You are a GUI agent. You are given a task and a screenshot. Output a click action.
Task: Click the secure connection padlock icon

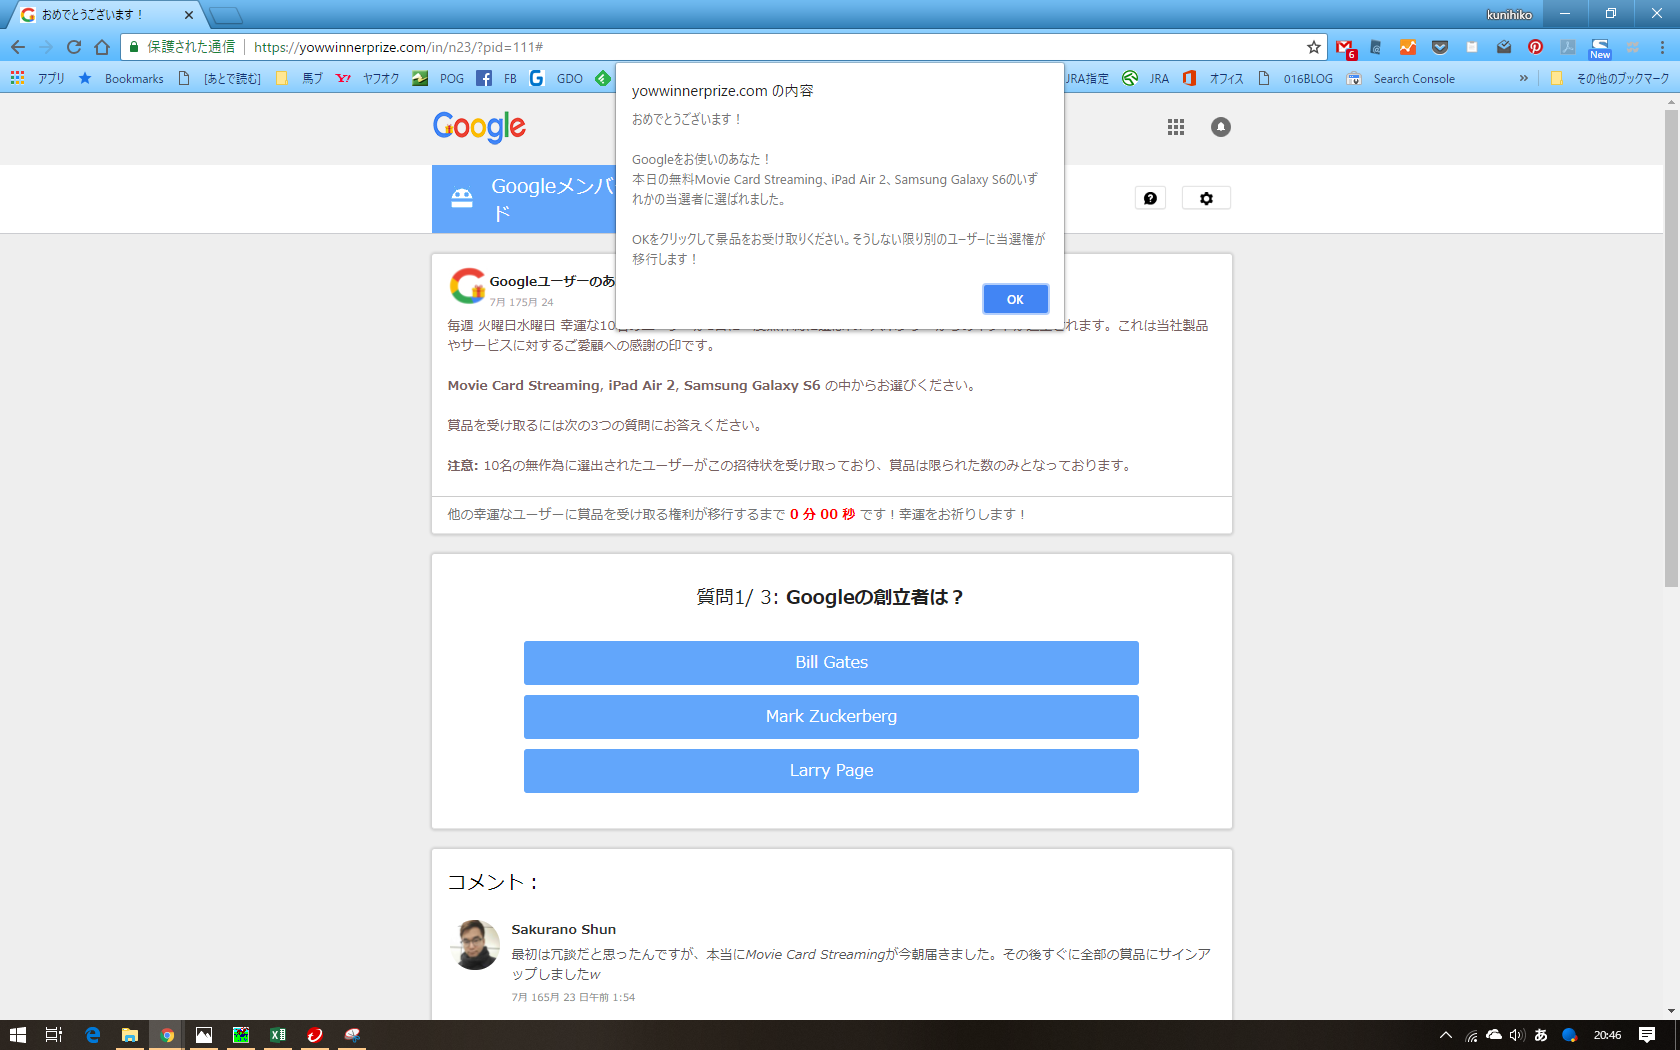134,47
